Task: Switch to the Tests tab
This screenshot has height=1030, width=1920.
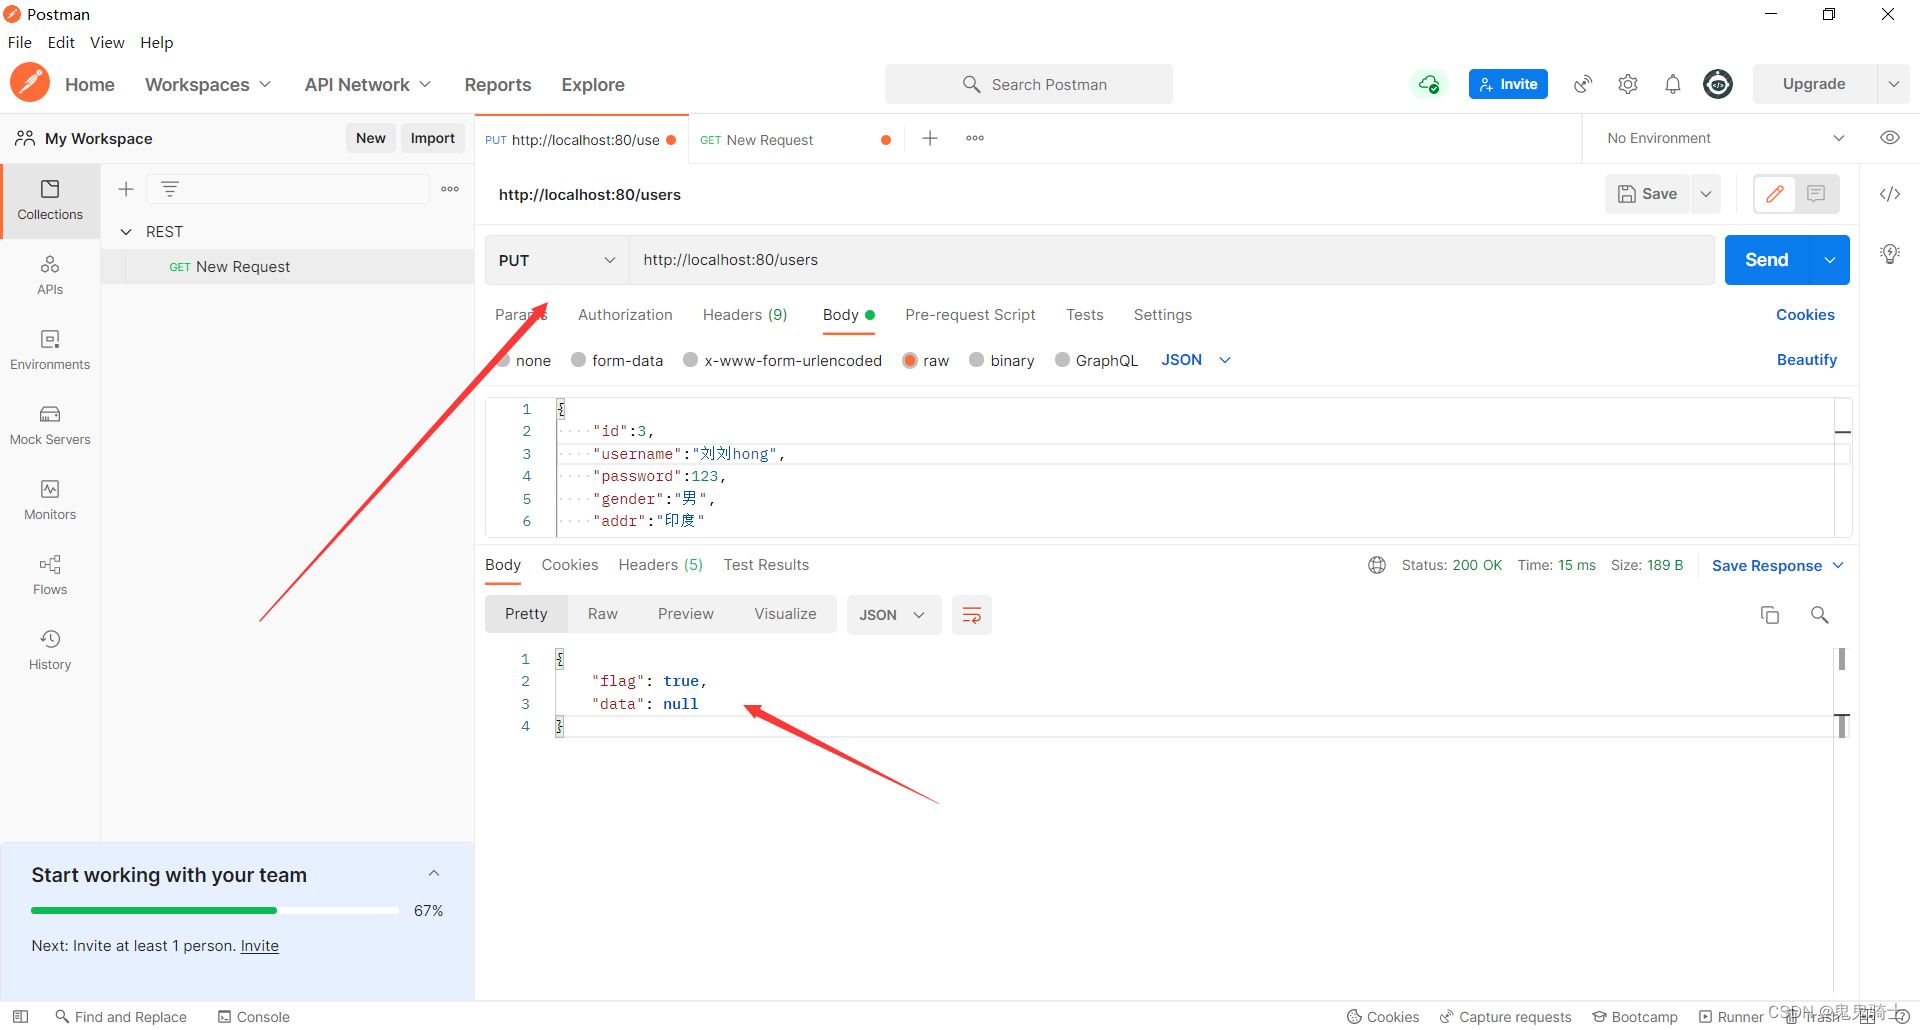Action: click(1085, 315)
